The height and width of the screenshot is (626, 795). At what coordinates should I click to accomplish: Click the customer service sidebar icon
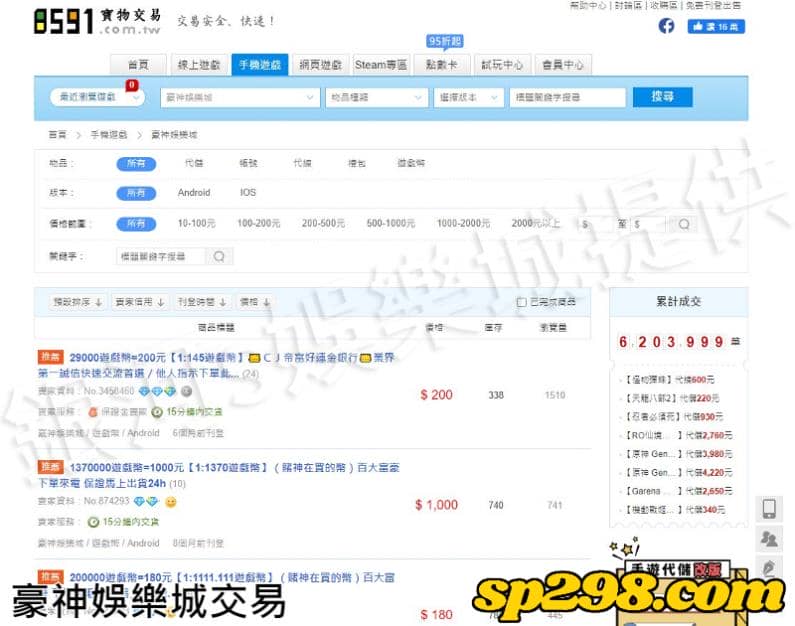tap(769, 538)
